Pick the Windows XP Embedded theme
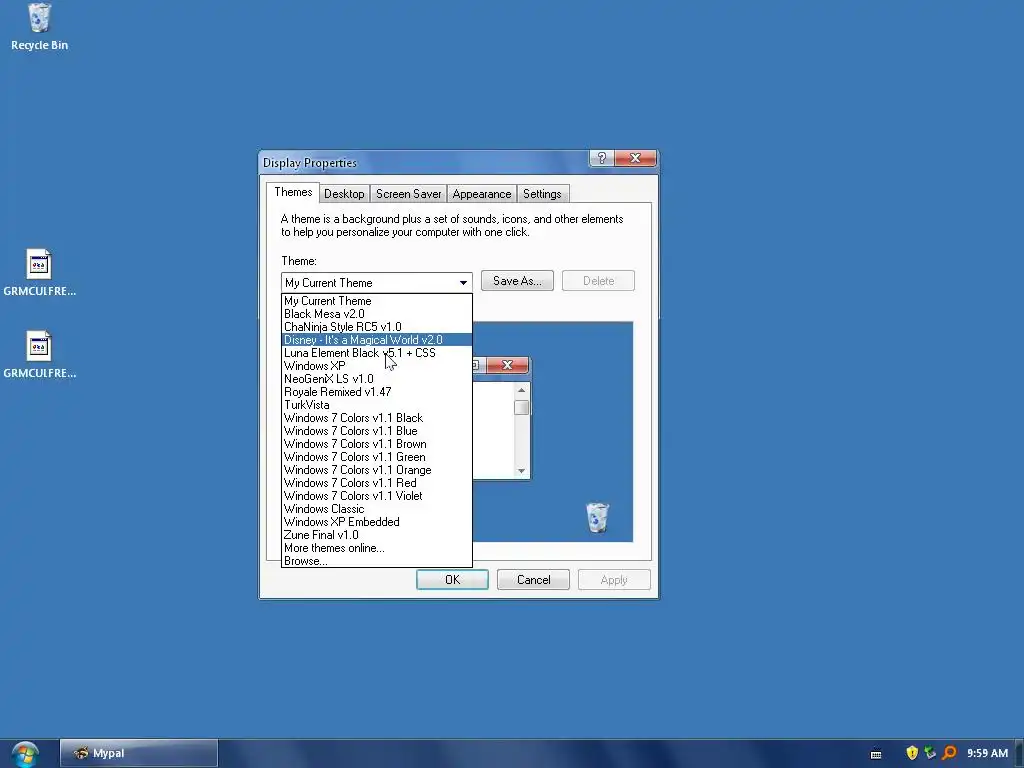The width and height of the screenshot is (1024, 768). (x=377, y=522)
